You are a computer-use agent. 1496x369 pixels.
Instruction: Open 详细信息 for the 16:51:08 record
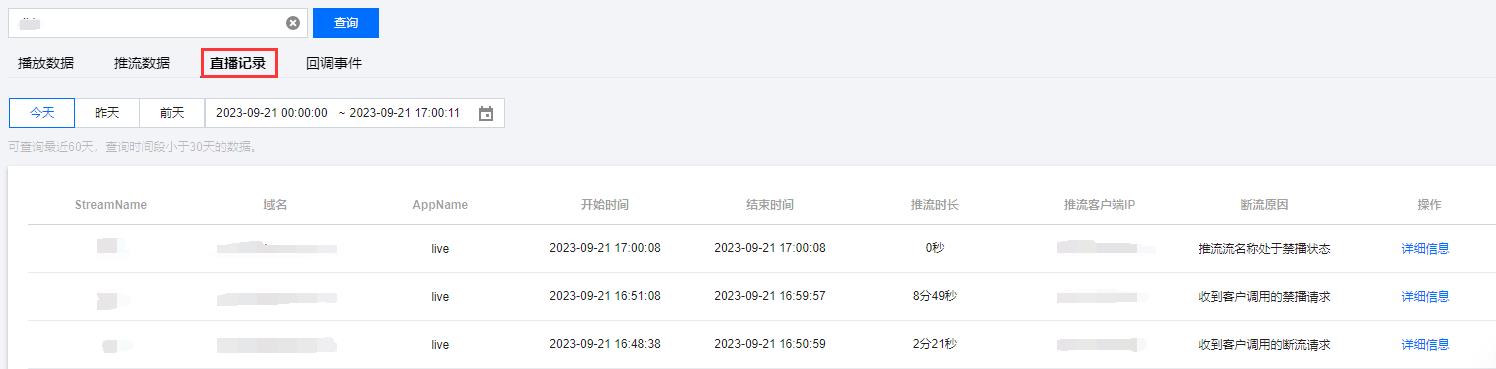click(x=1425, y=297)
